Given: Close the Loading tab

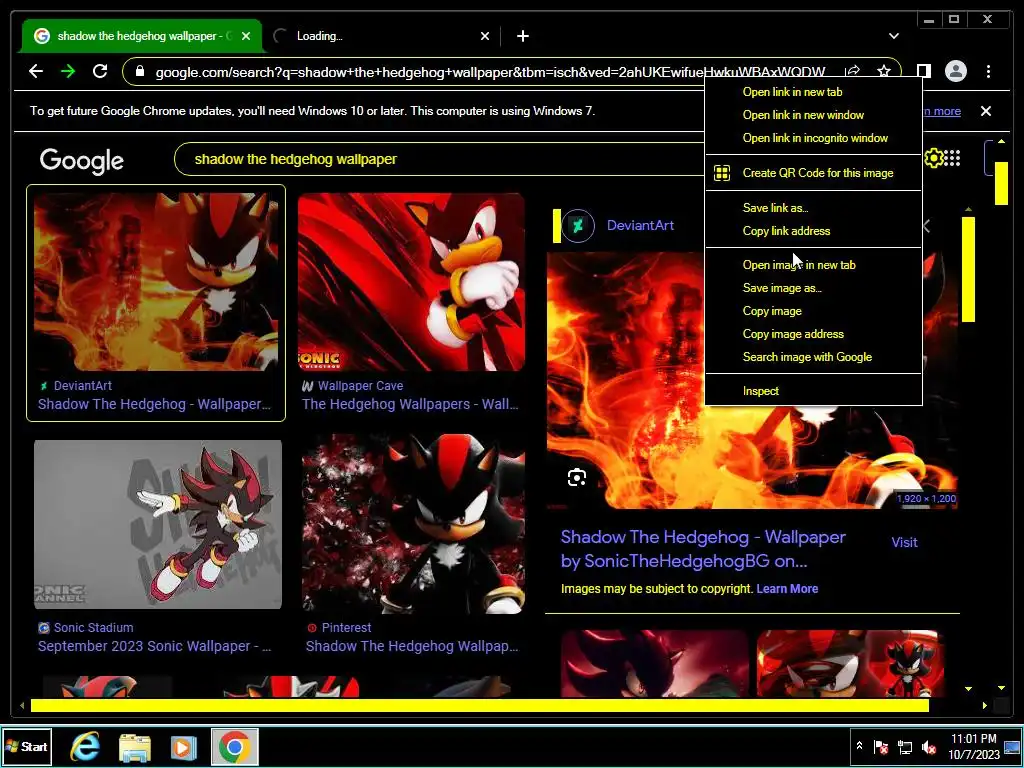Looking at the screenshot, I should point(485,36).
